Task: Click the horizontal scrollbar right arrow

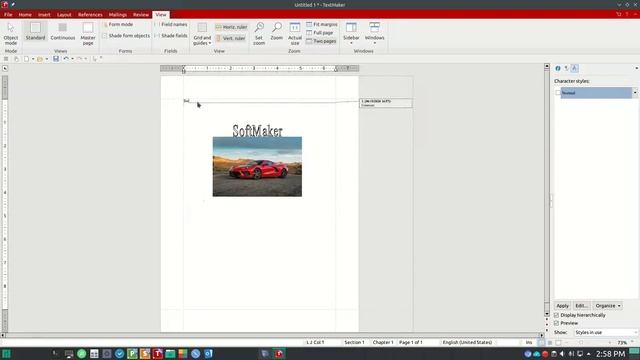Action: pyautogui.click(x=542, y=335)
